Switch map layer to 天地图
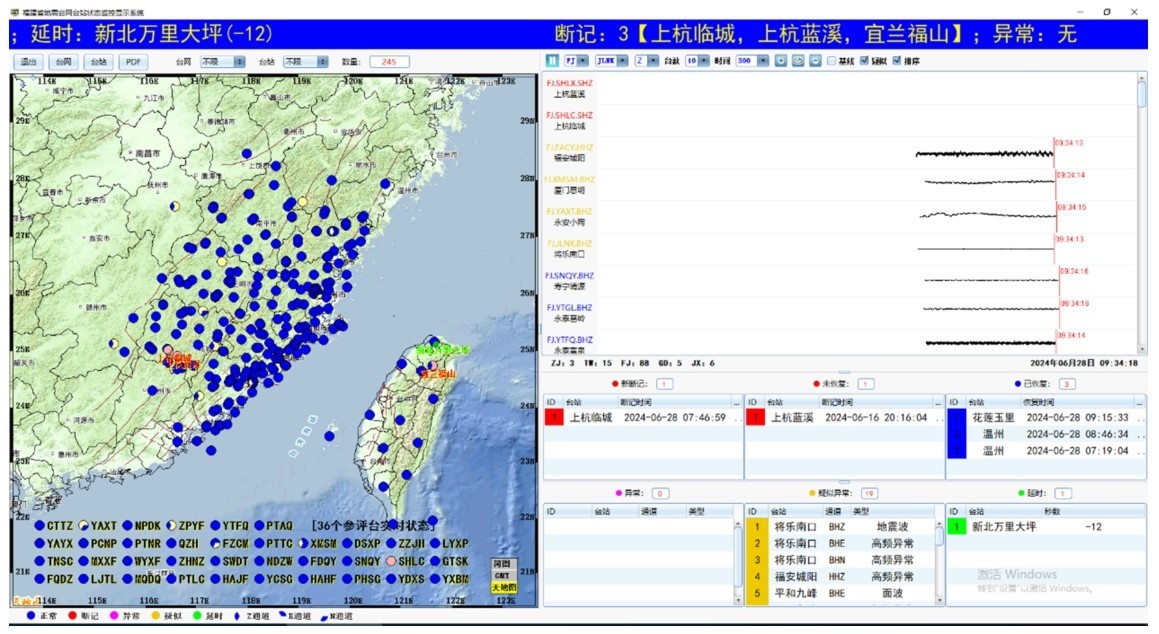This screenshot has width=1159, height=634. [502, 587]
